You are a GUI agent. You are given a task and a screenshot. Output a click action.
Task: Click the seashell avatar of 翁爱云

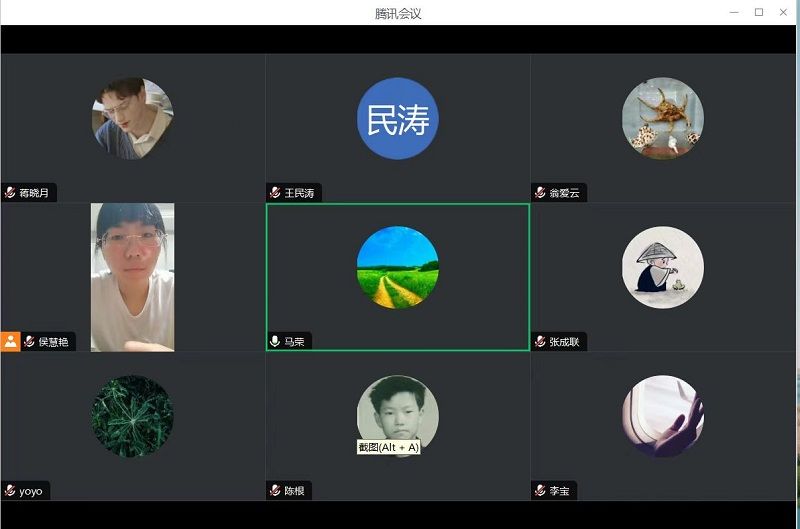coord(662,119)
